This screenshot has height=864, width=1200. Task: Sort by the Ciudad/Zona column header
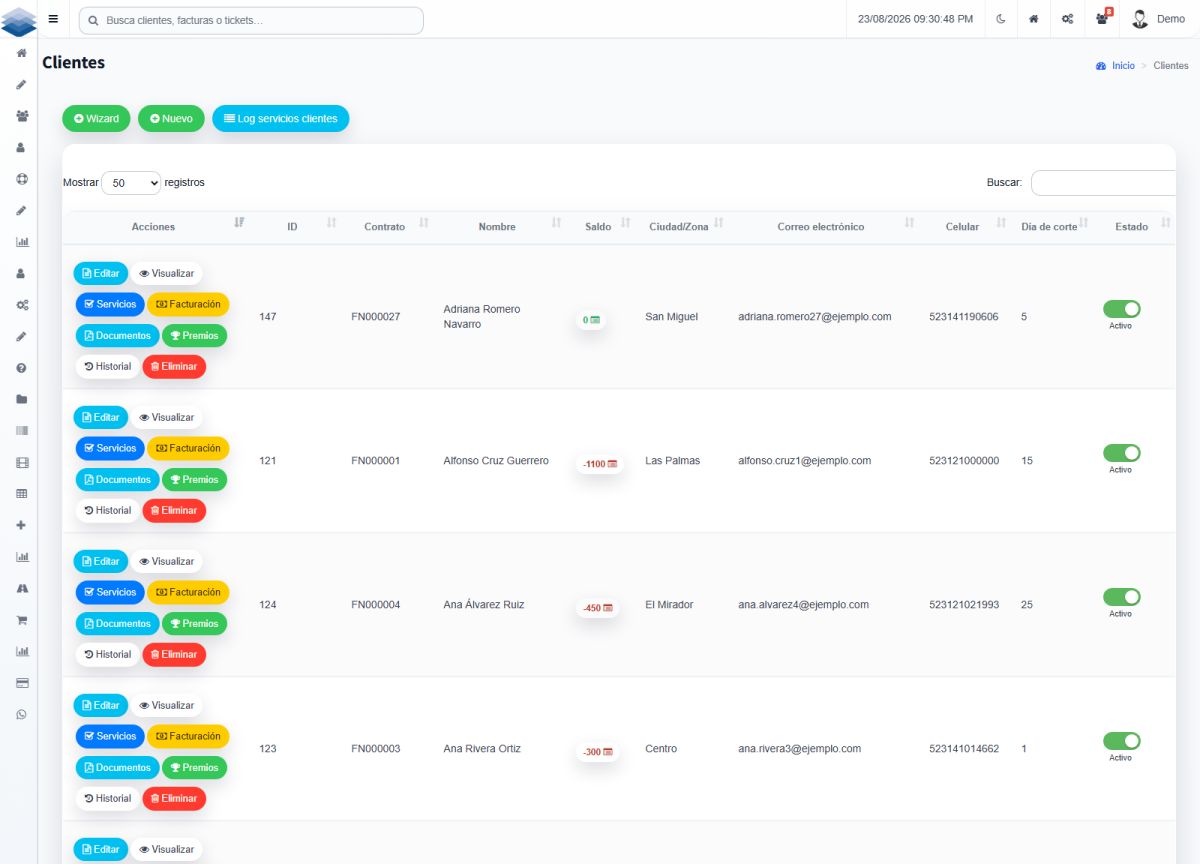click(678, 227)
